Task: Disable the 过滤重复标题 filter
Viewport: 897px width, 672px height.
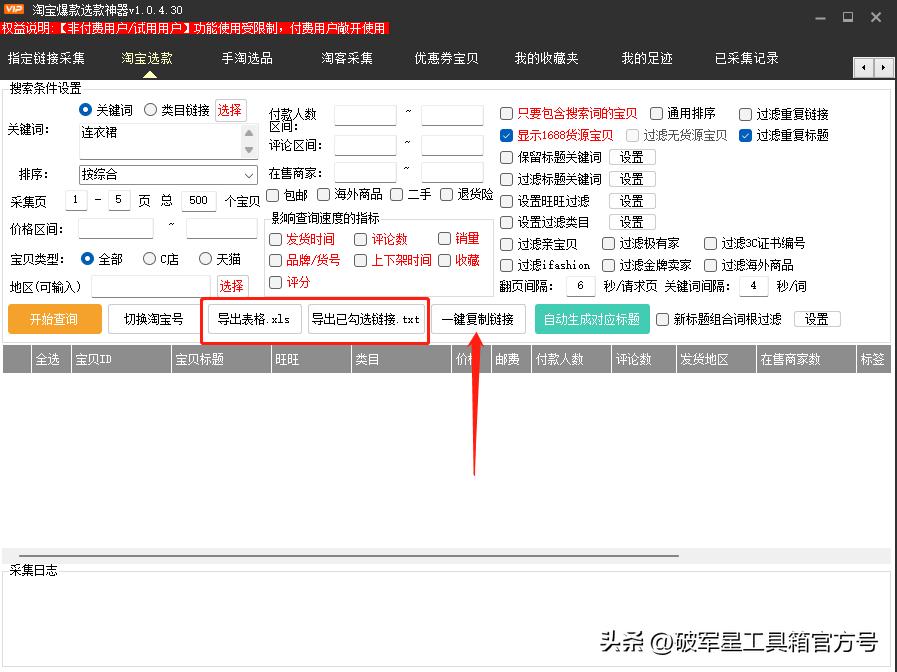Action: pos(746,135)
